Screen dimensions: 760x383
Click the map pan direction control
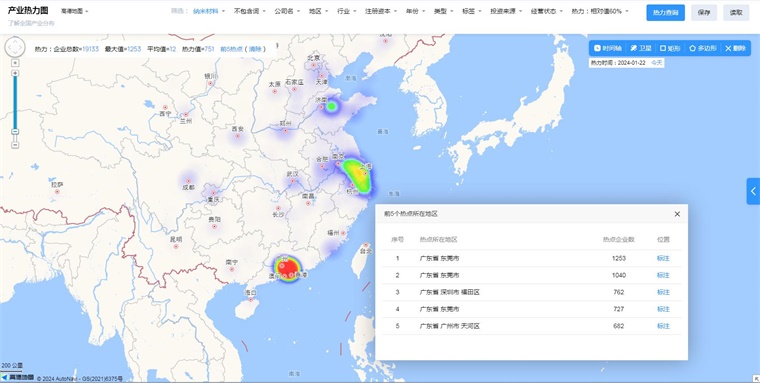point(15,47)
